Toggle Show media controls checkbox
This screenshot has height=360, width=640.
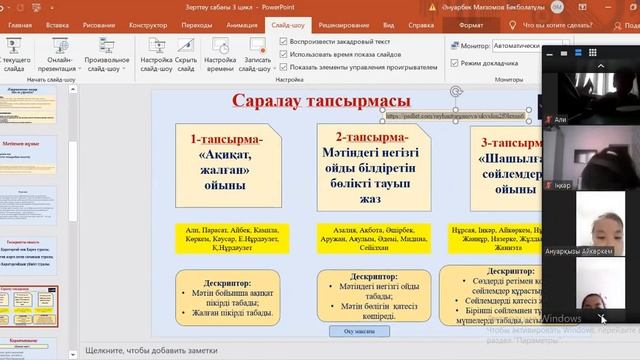point(284,67)
